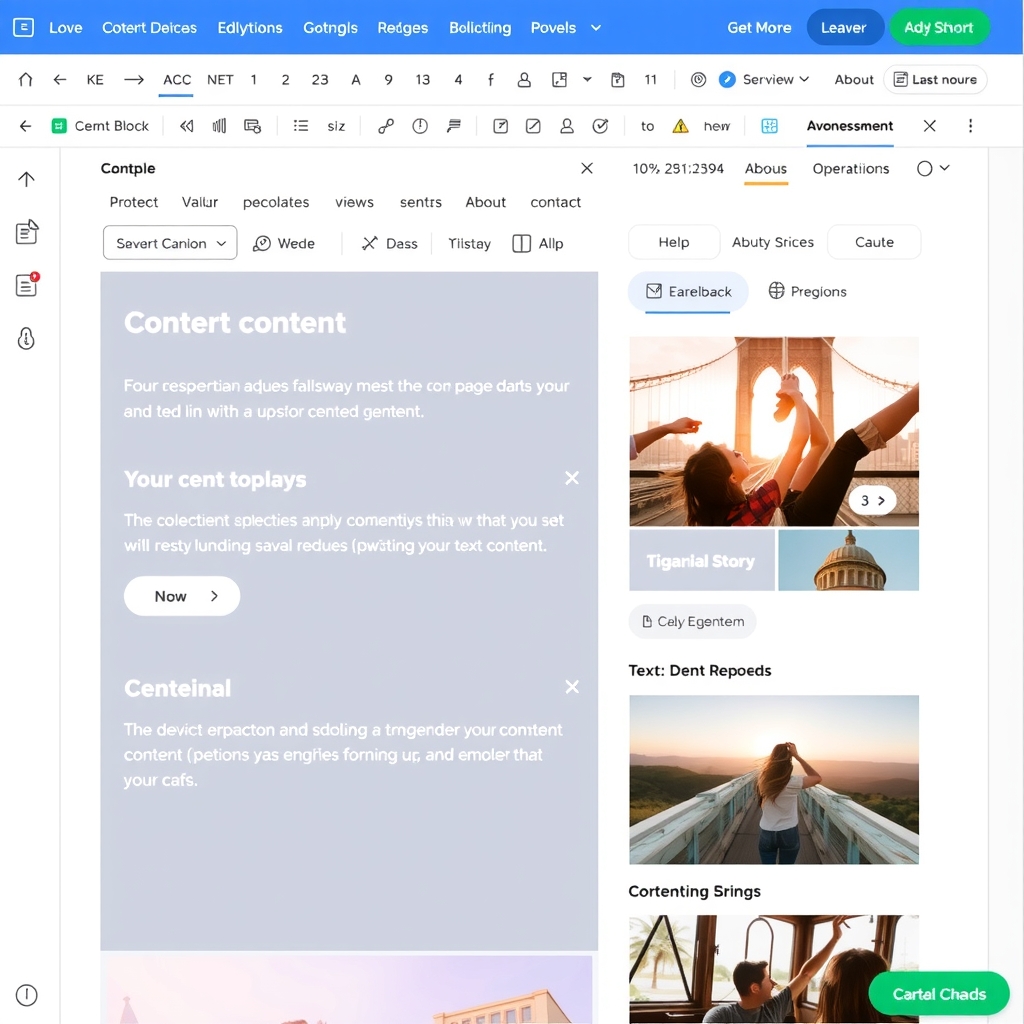
Task: Click the forward arrow before ACC
Action: 134,80
